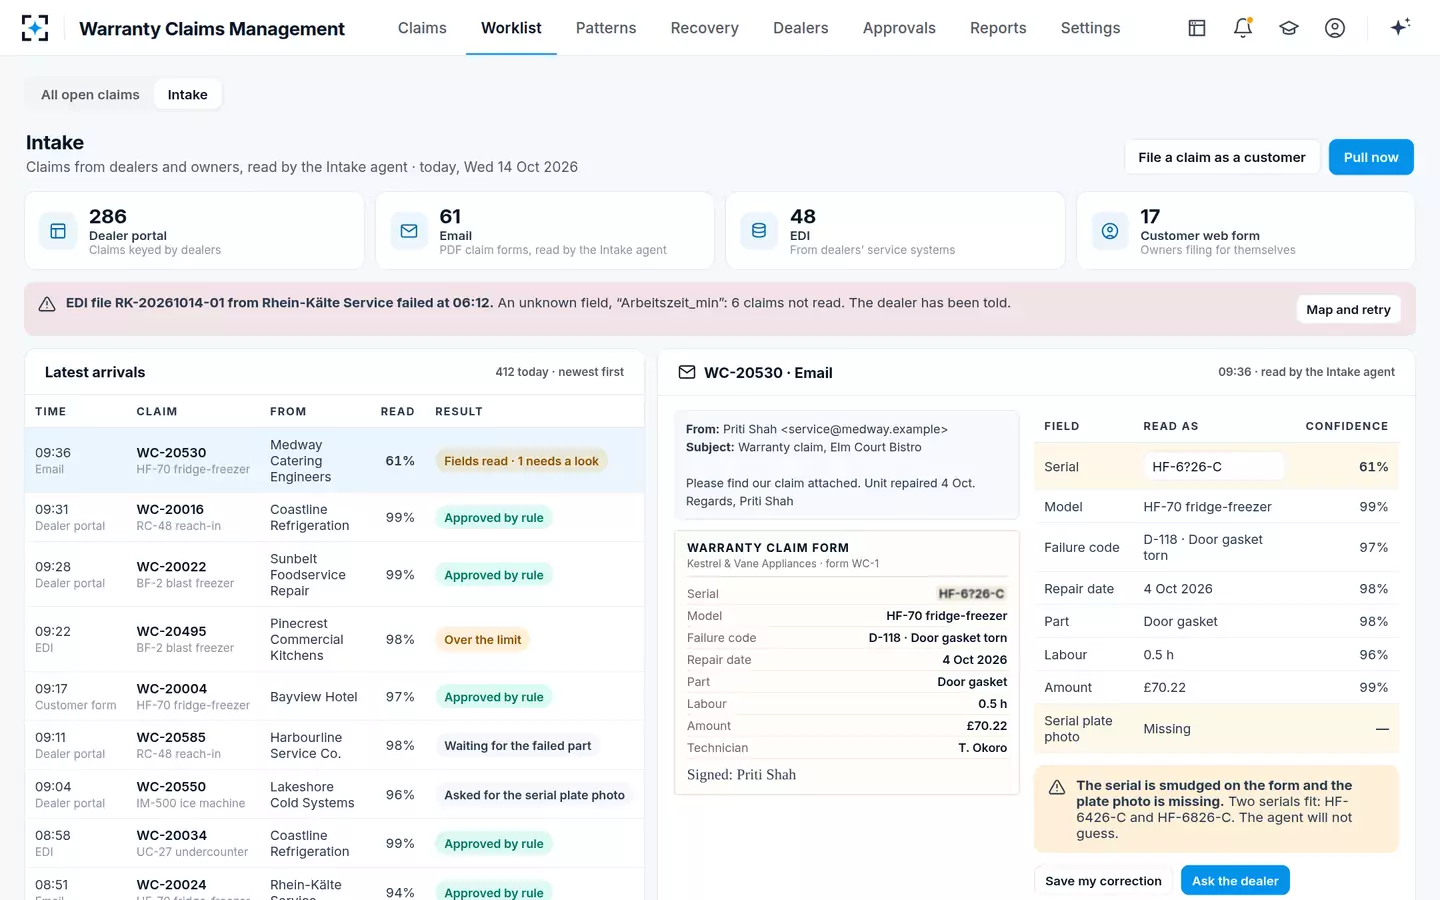This screenshot has height=900, width=1440.
Task: Open claim WC-20585 waiting for the failed part
Action: (334, 746)
